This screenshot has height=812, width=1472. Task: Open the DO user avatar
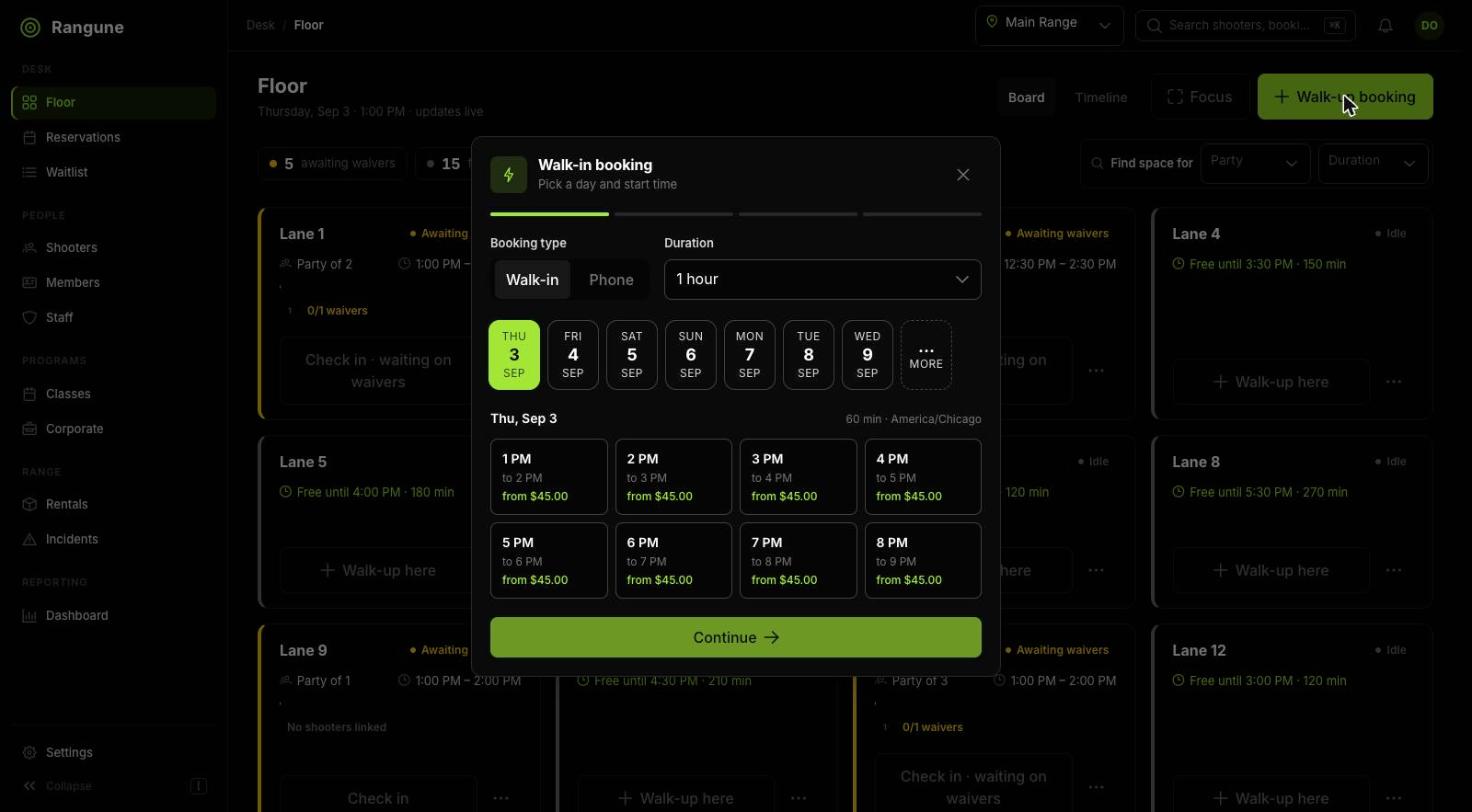tap(1429, 26)
